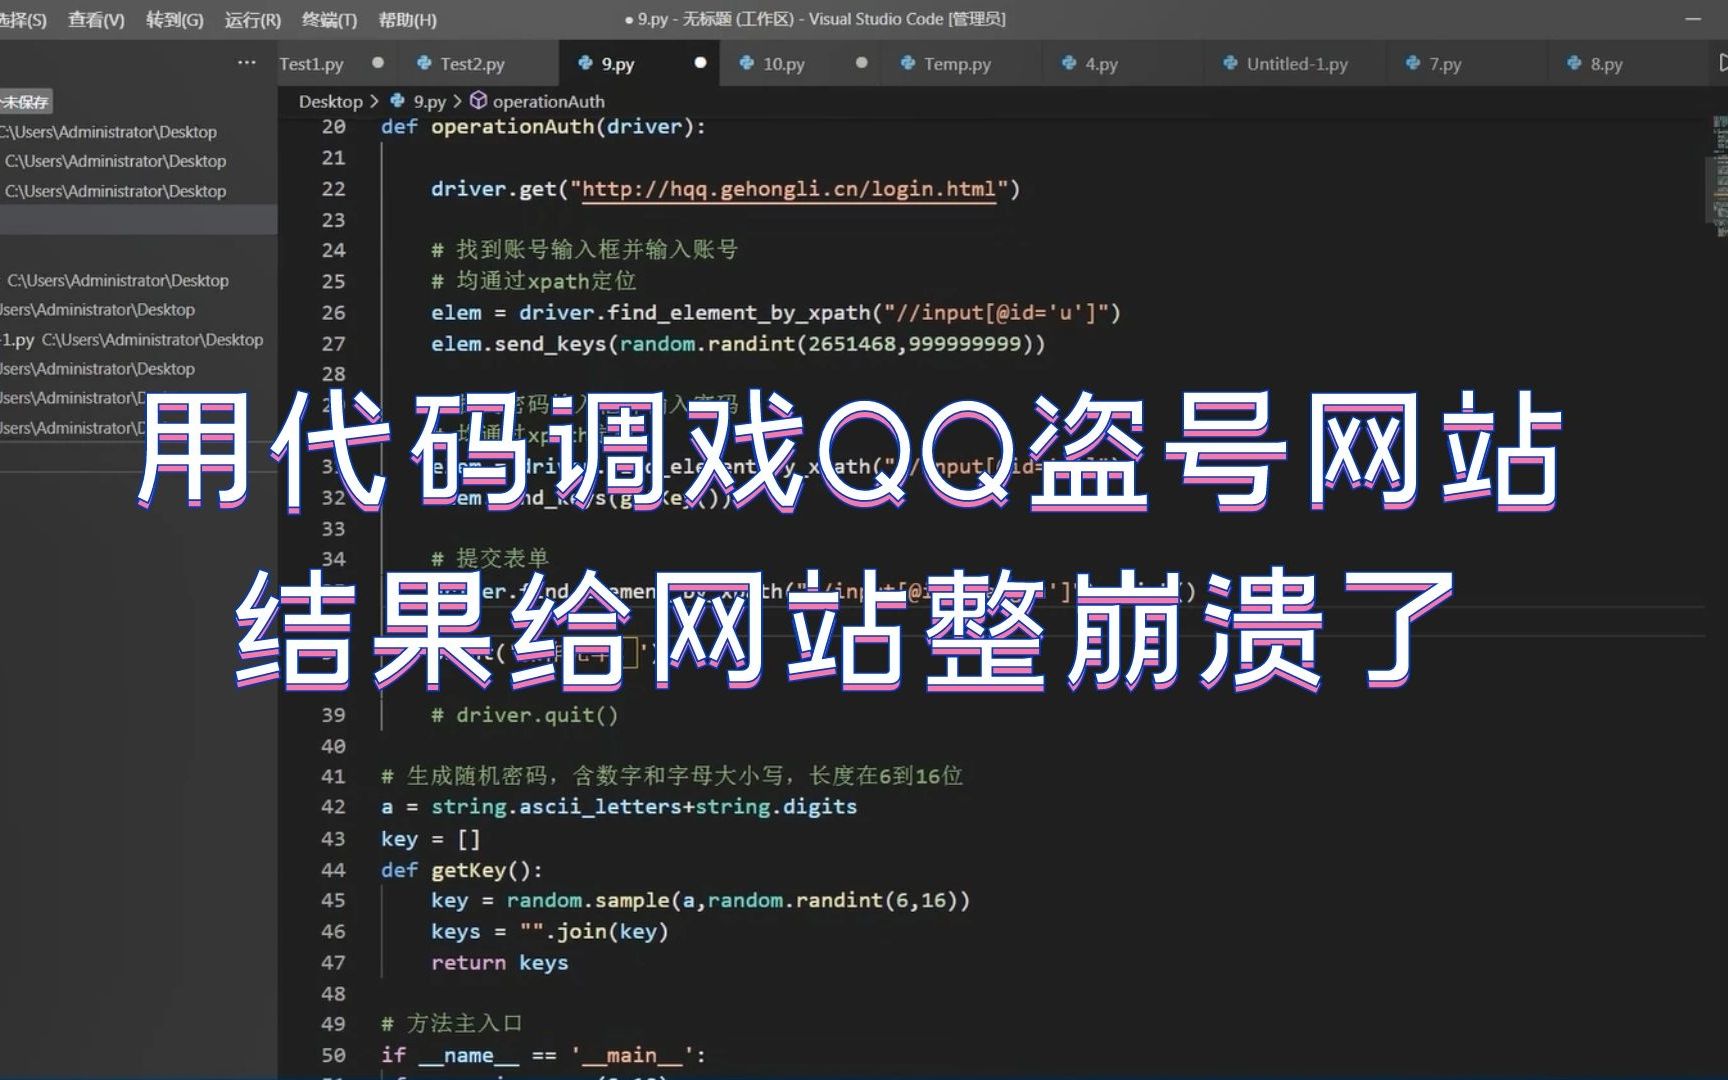Click the window title '9.py - 无标题 (工作区)'

pyautogui.click(x=715, y=19)
